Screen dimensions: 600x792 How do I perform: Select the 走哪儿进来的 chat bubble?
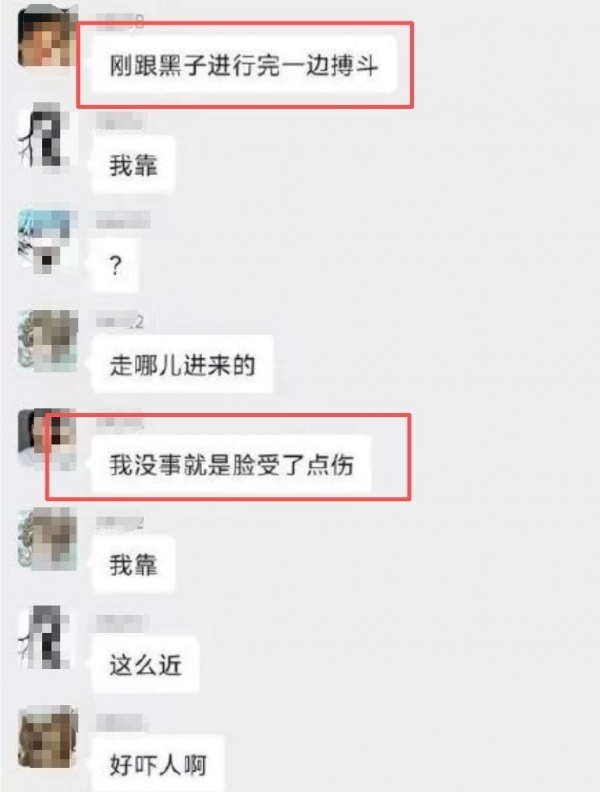(x=182, y=364)
